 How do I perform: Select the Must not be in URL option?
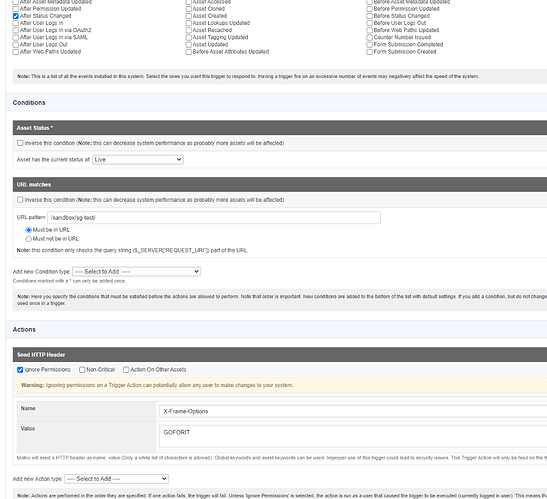click(29, 239)
